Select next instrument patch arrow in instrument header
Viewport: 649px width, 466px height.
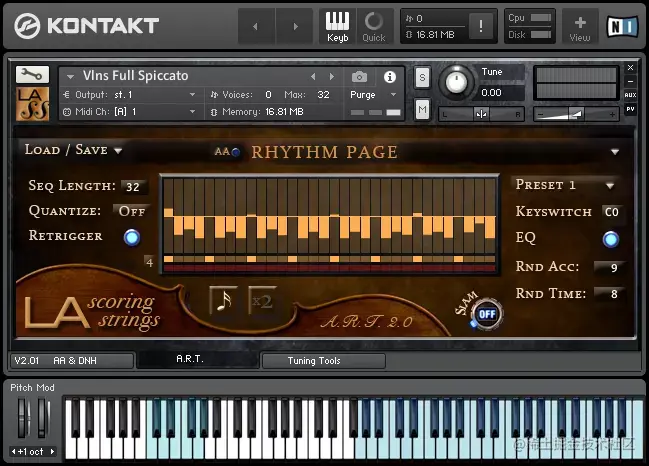point(332,77)
